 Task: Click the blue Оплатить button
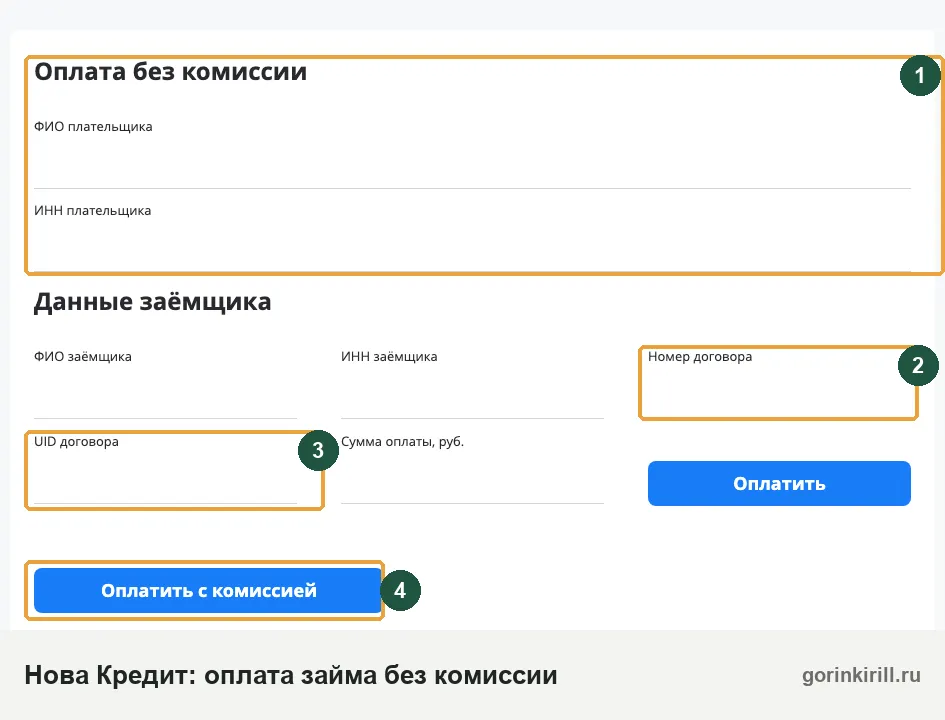pos(779,483)
